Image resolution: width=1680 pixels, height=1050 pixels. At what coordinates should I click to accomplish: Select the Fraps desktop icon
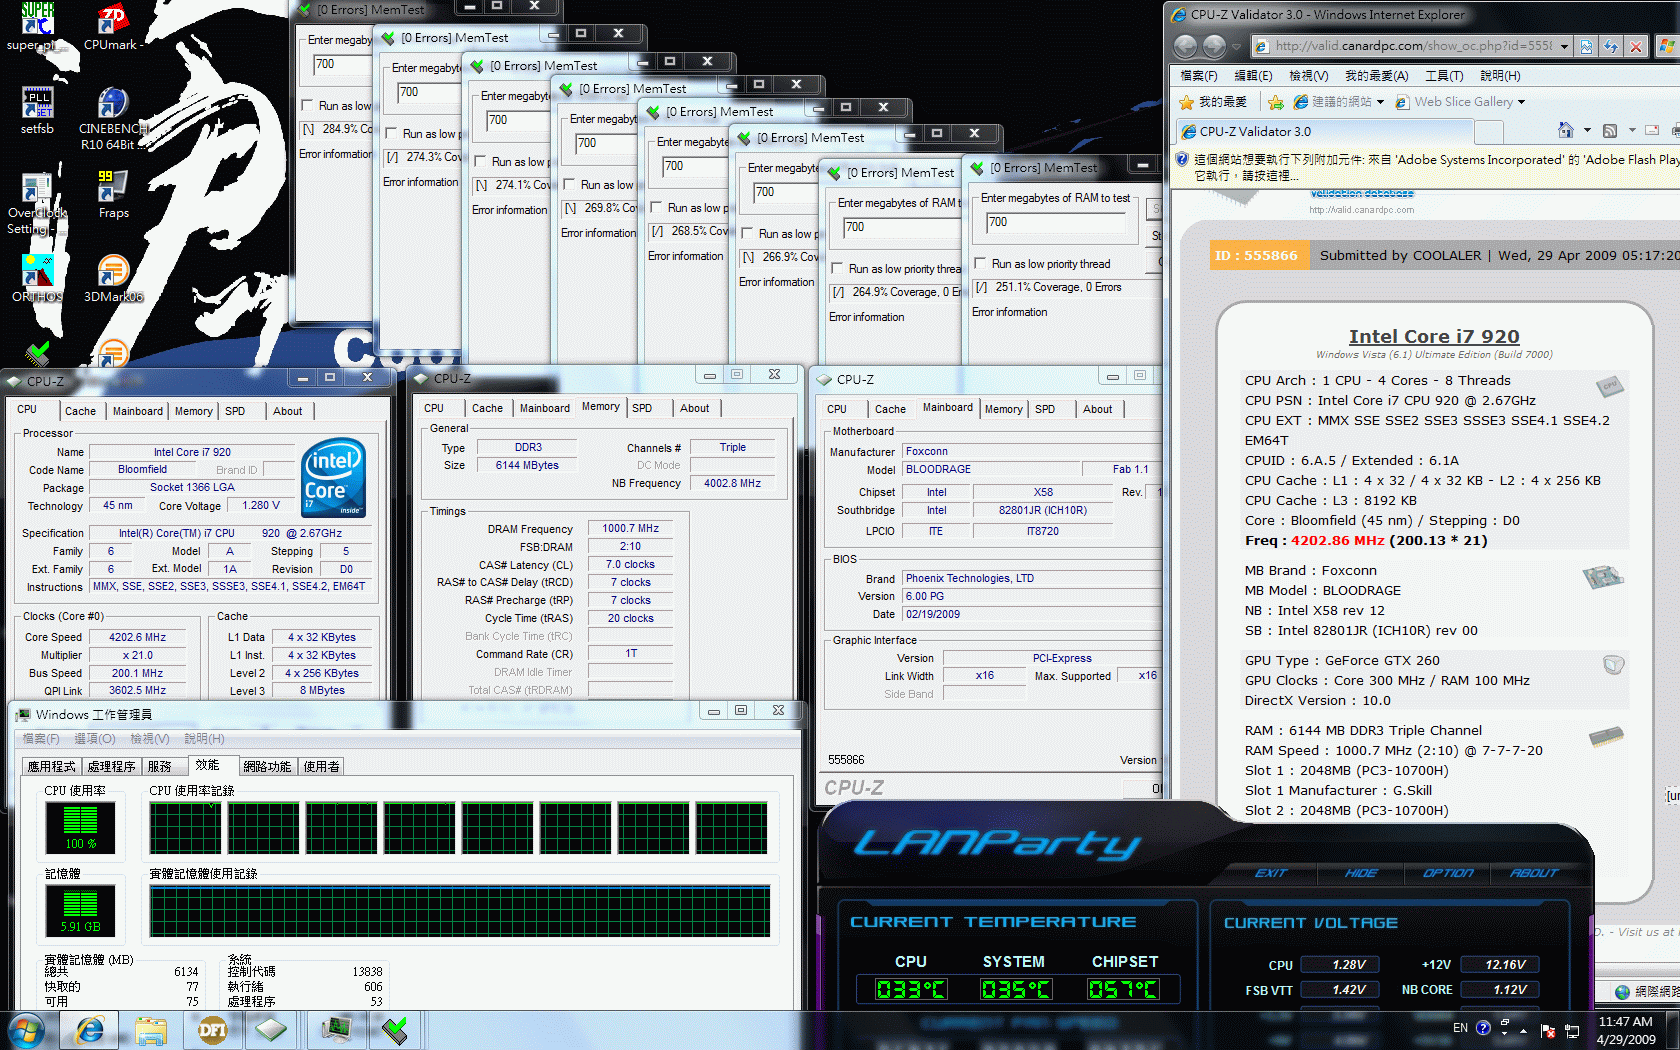point(113,195)
